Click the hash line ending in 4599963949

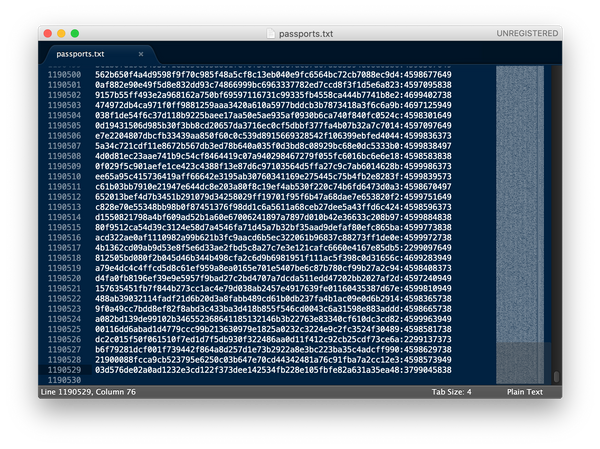(x=273, y=319)
